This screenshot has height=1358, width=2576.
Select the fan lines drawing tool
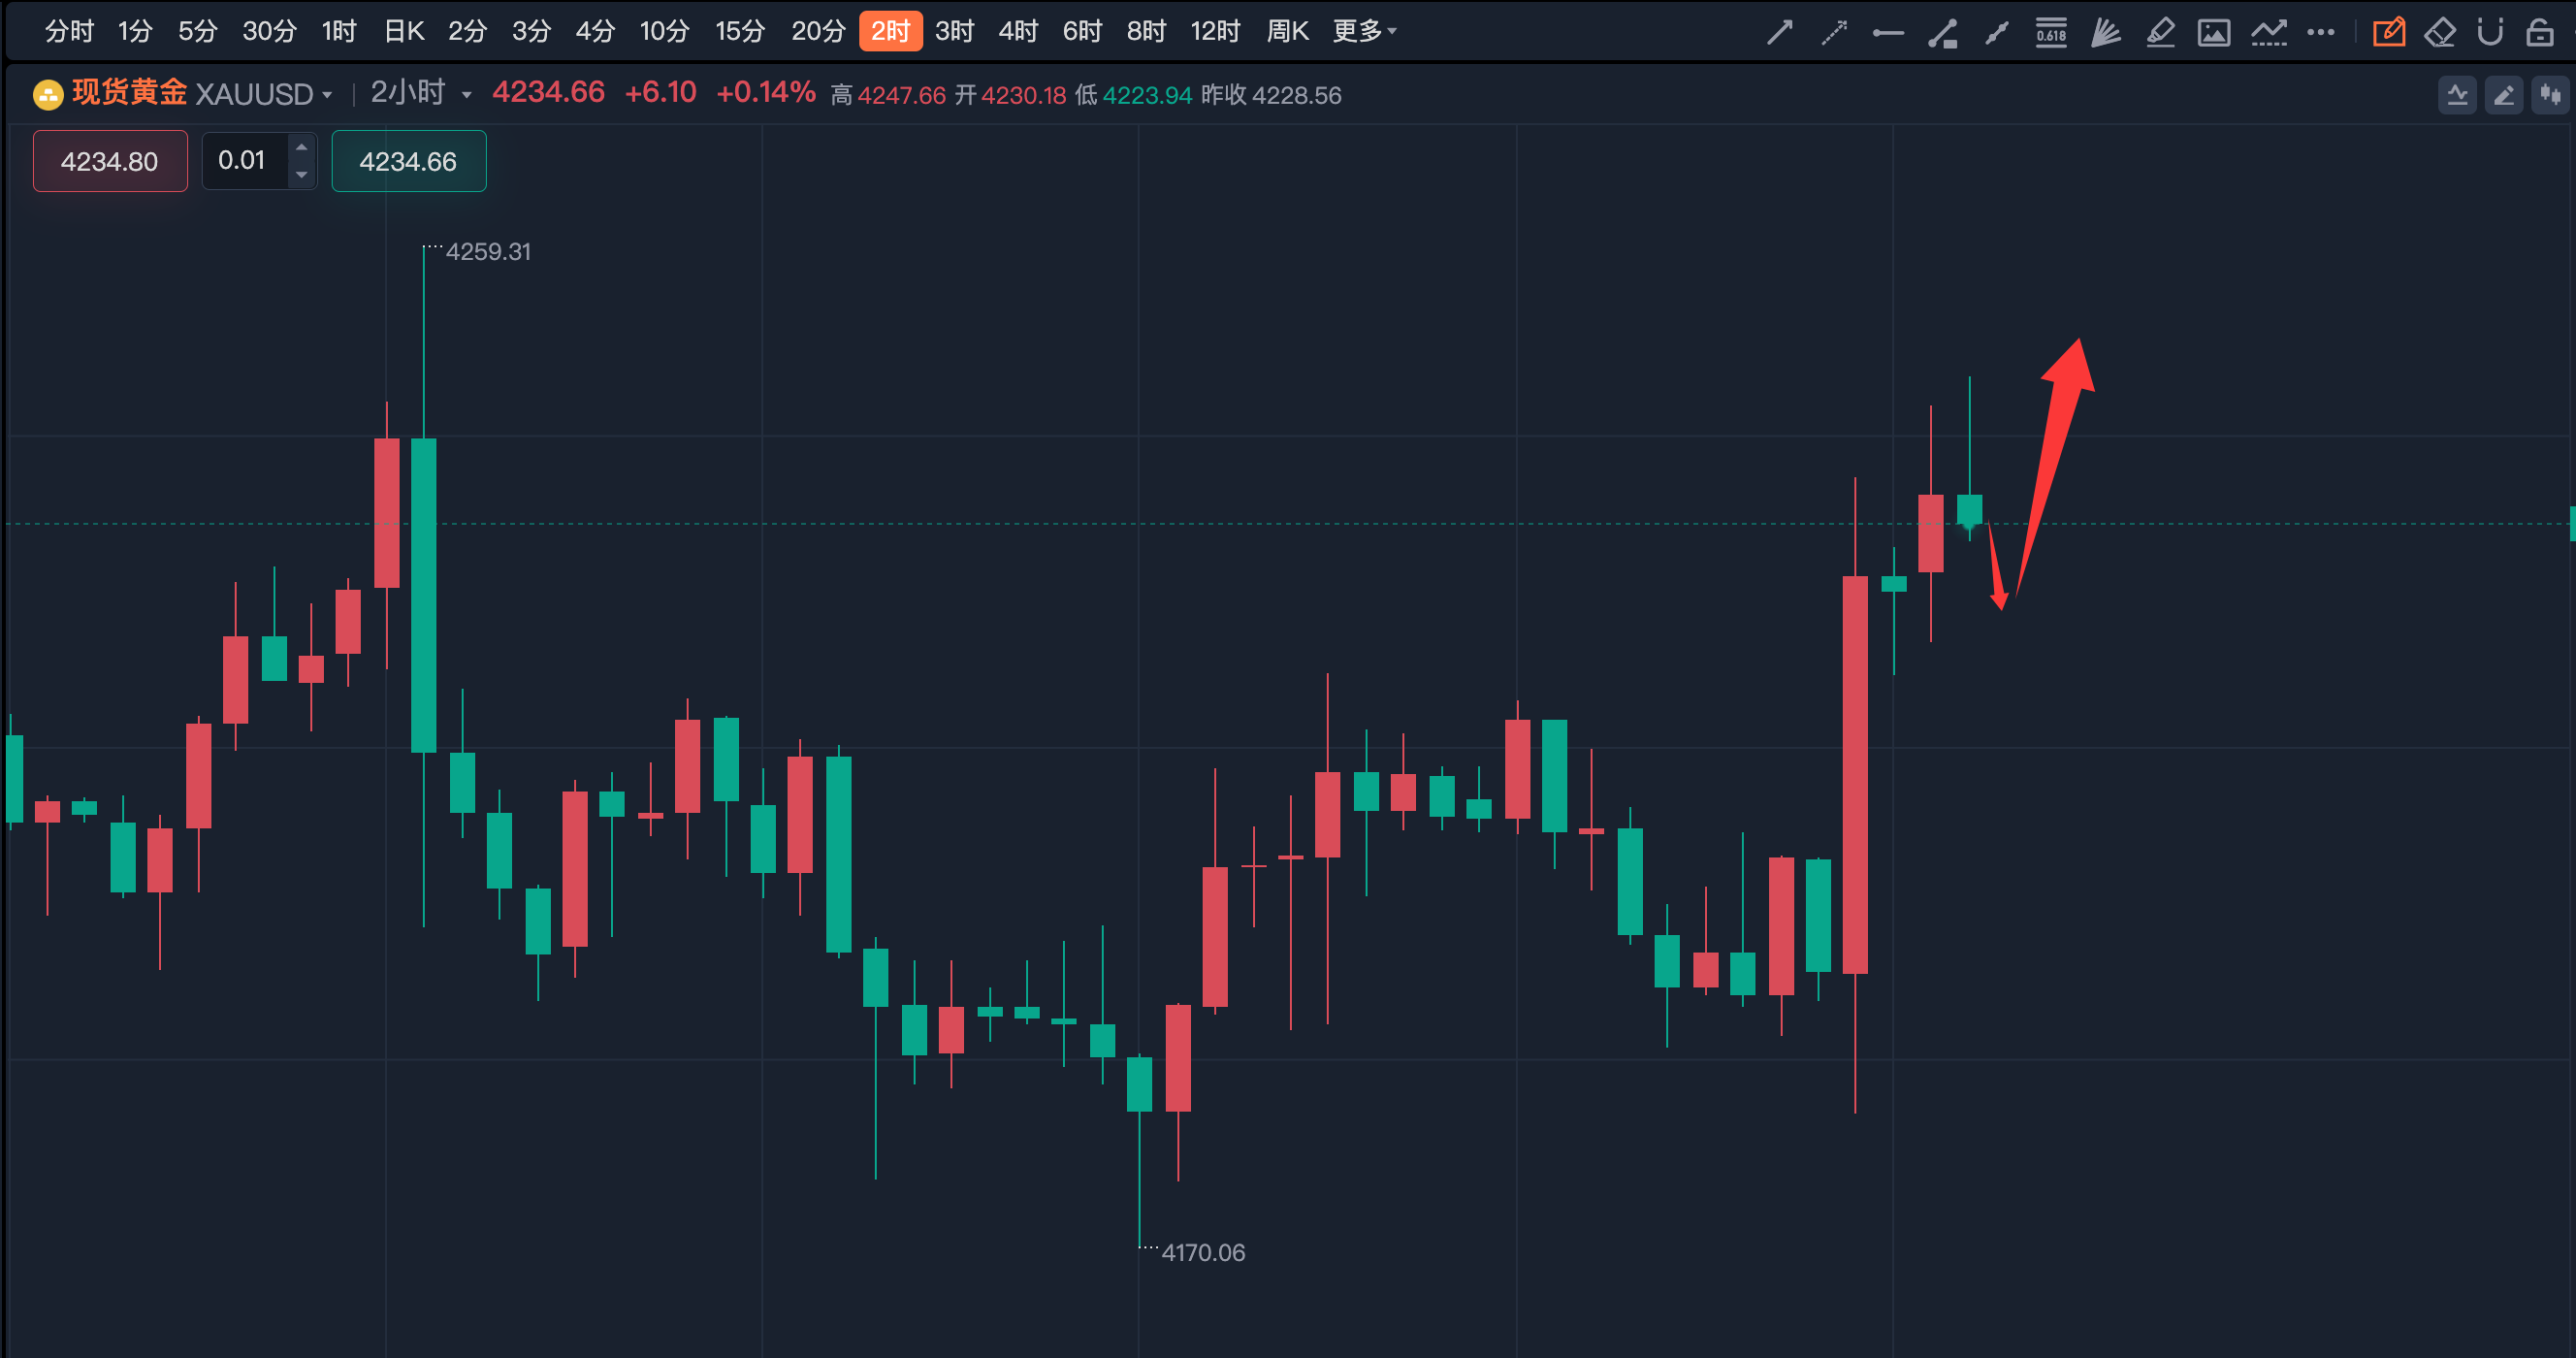coord(2105,32)
